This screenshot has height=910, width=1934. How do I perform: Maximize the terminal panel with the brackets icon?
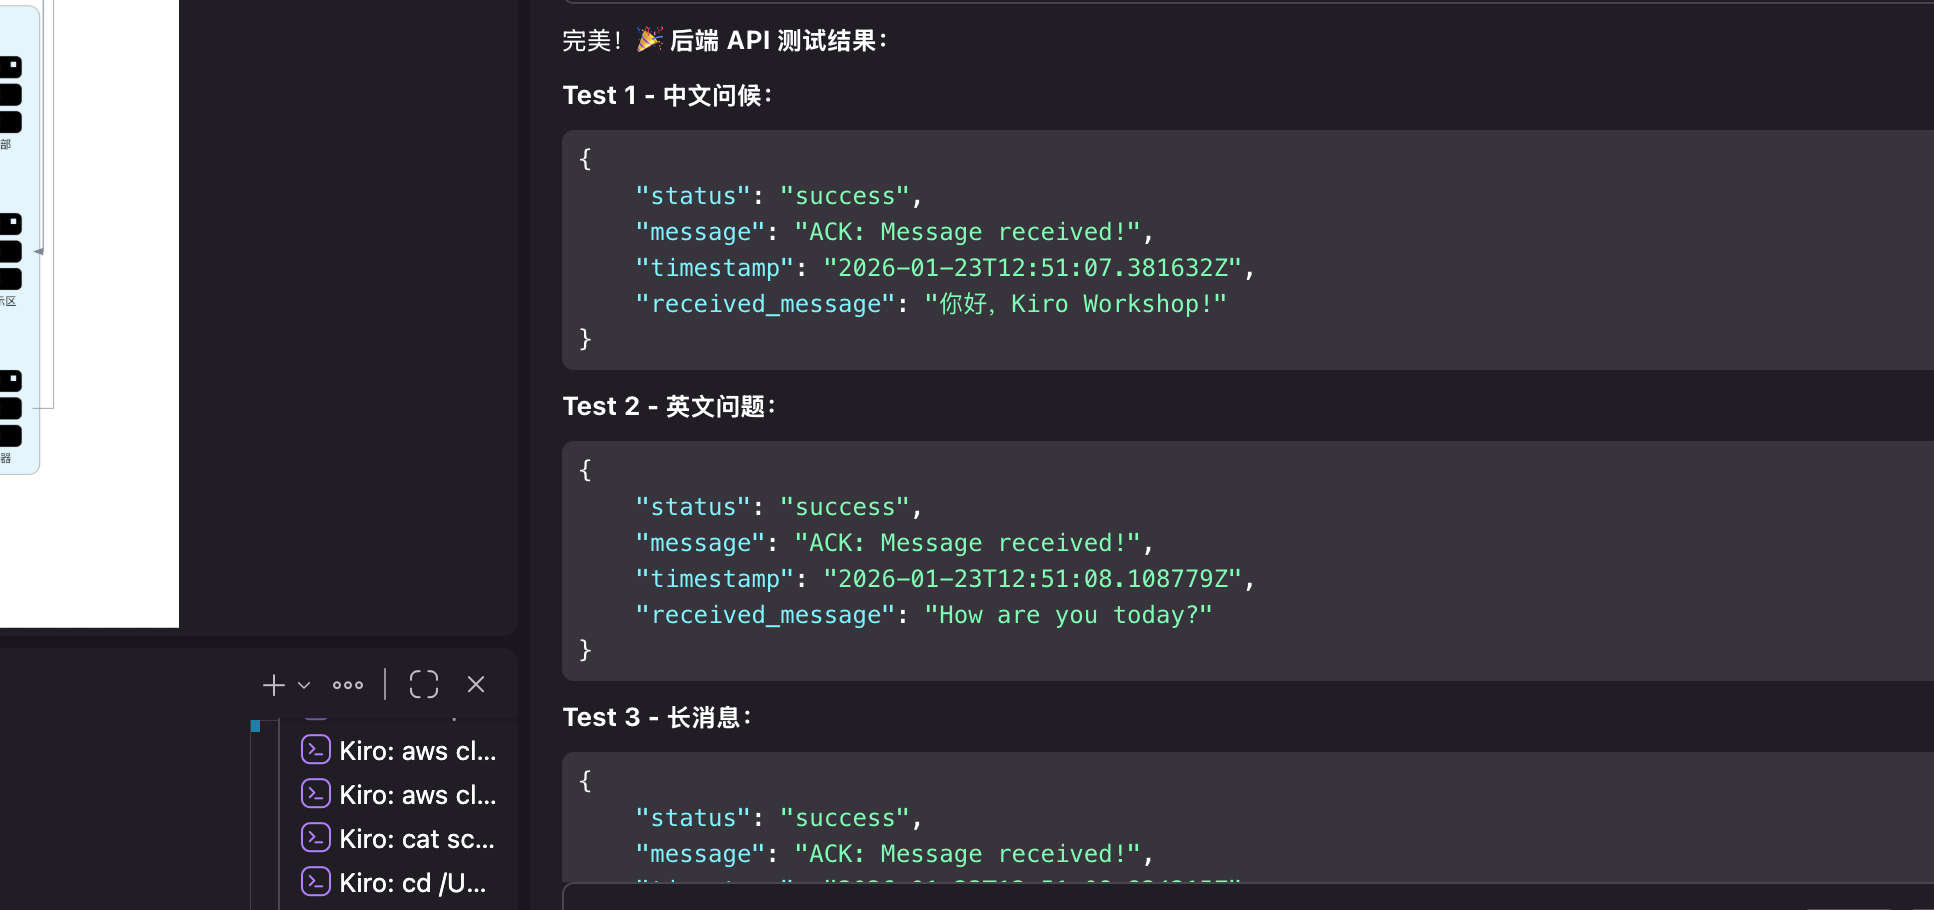click(424, 685)
